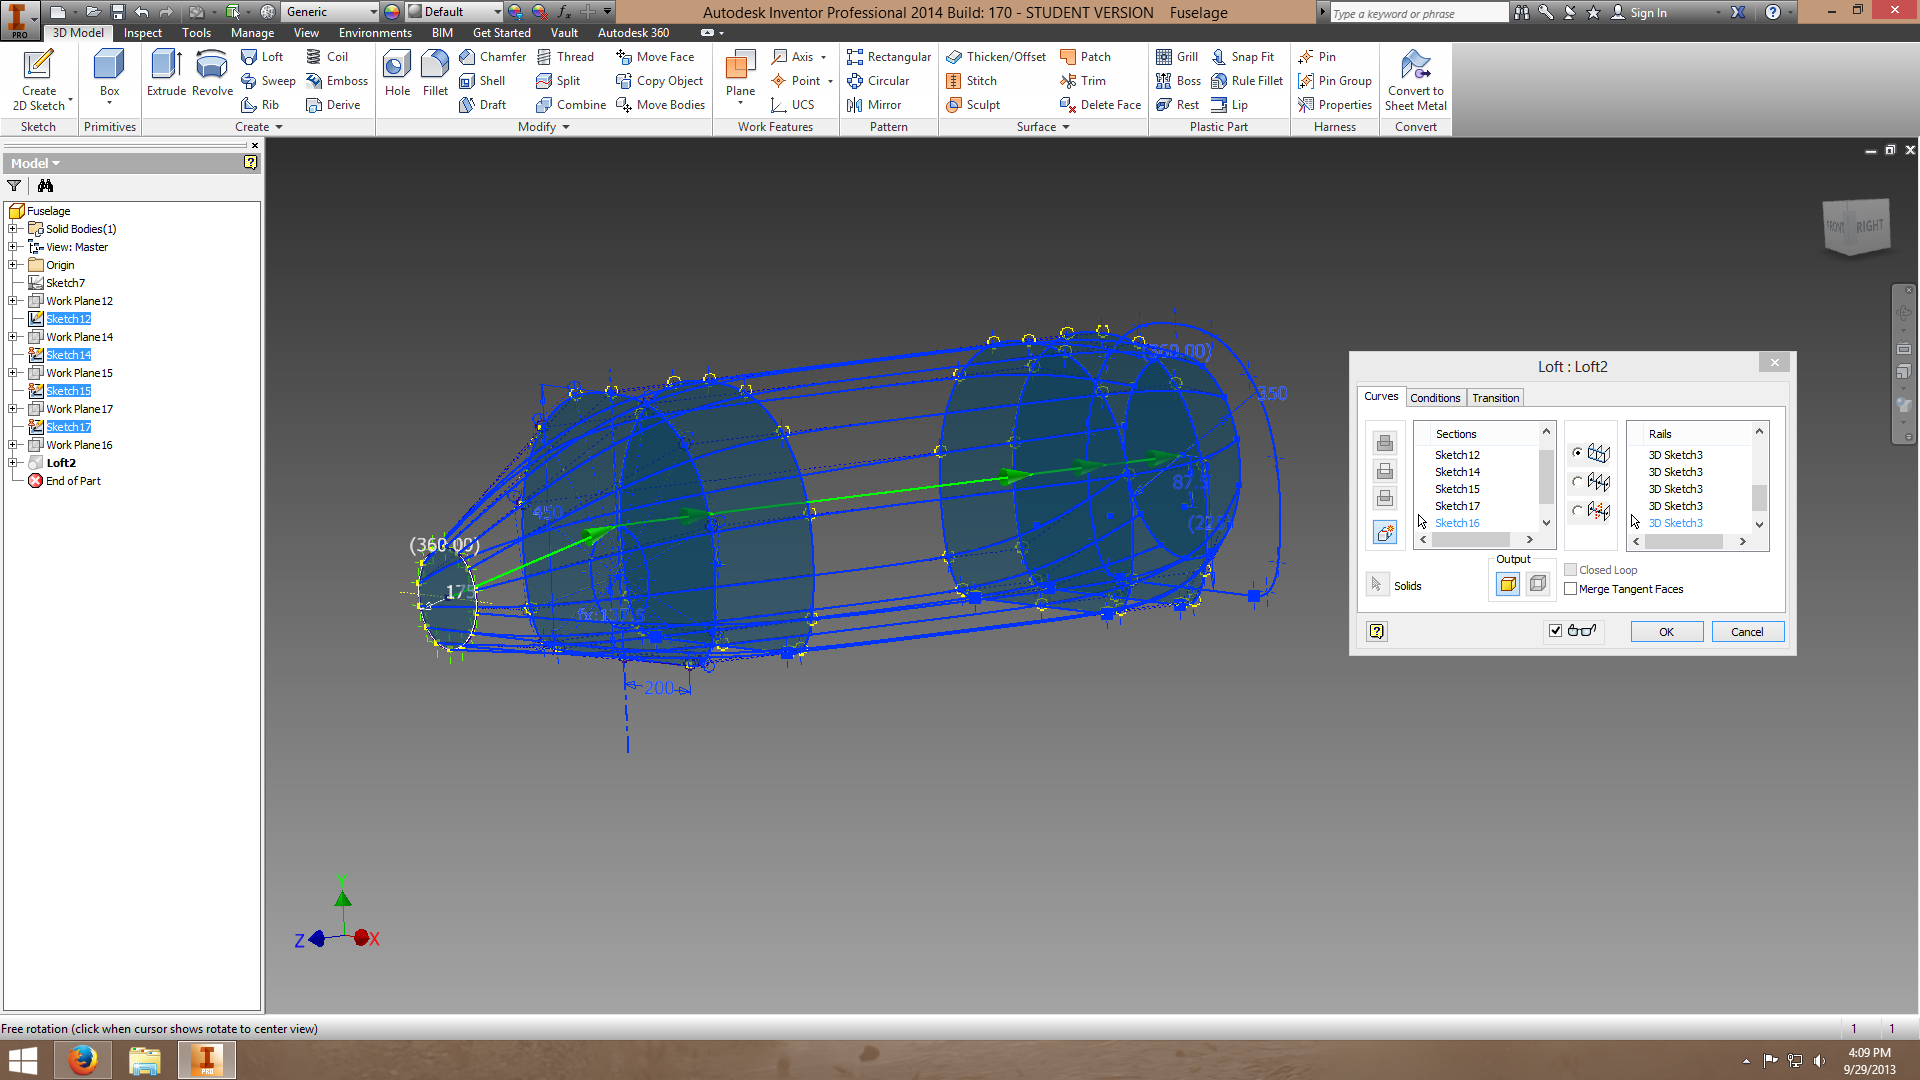Click OK to confirm the loft
Screen dimensions: 1920x1080
(1665, 631)
